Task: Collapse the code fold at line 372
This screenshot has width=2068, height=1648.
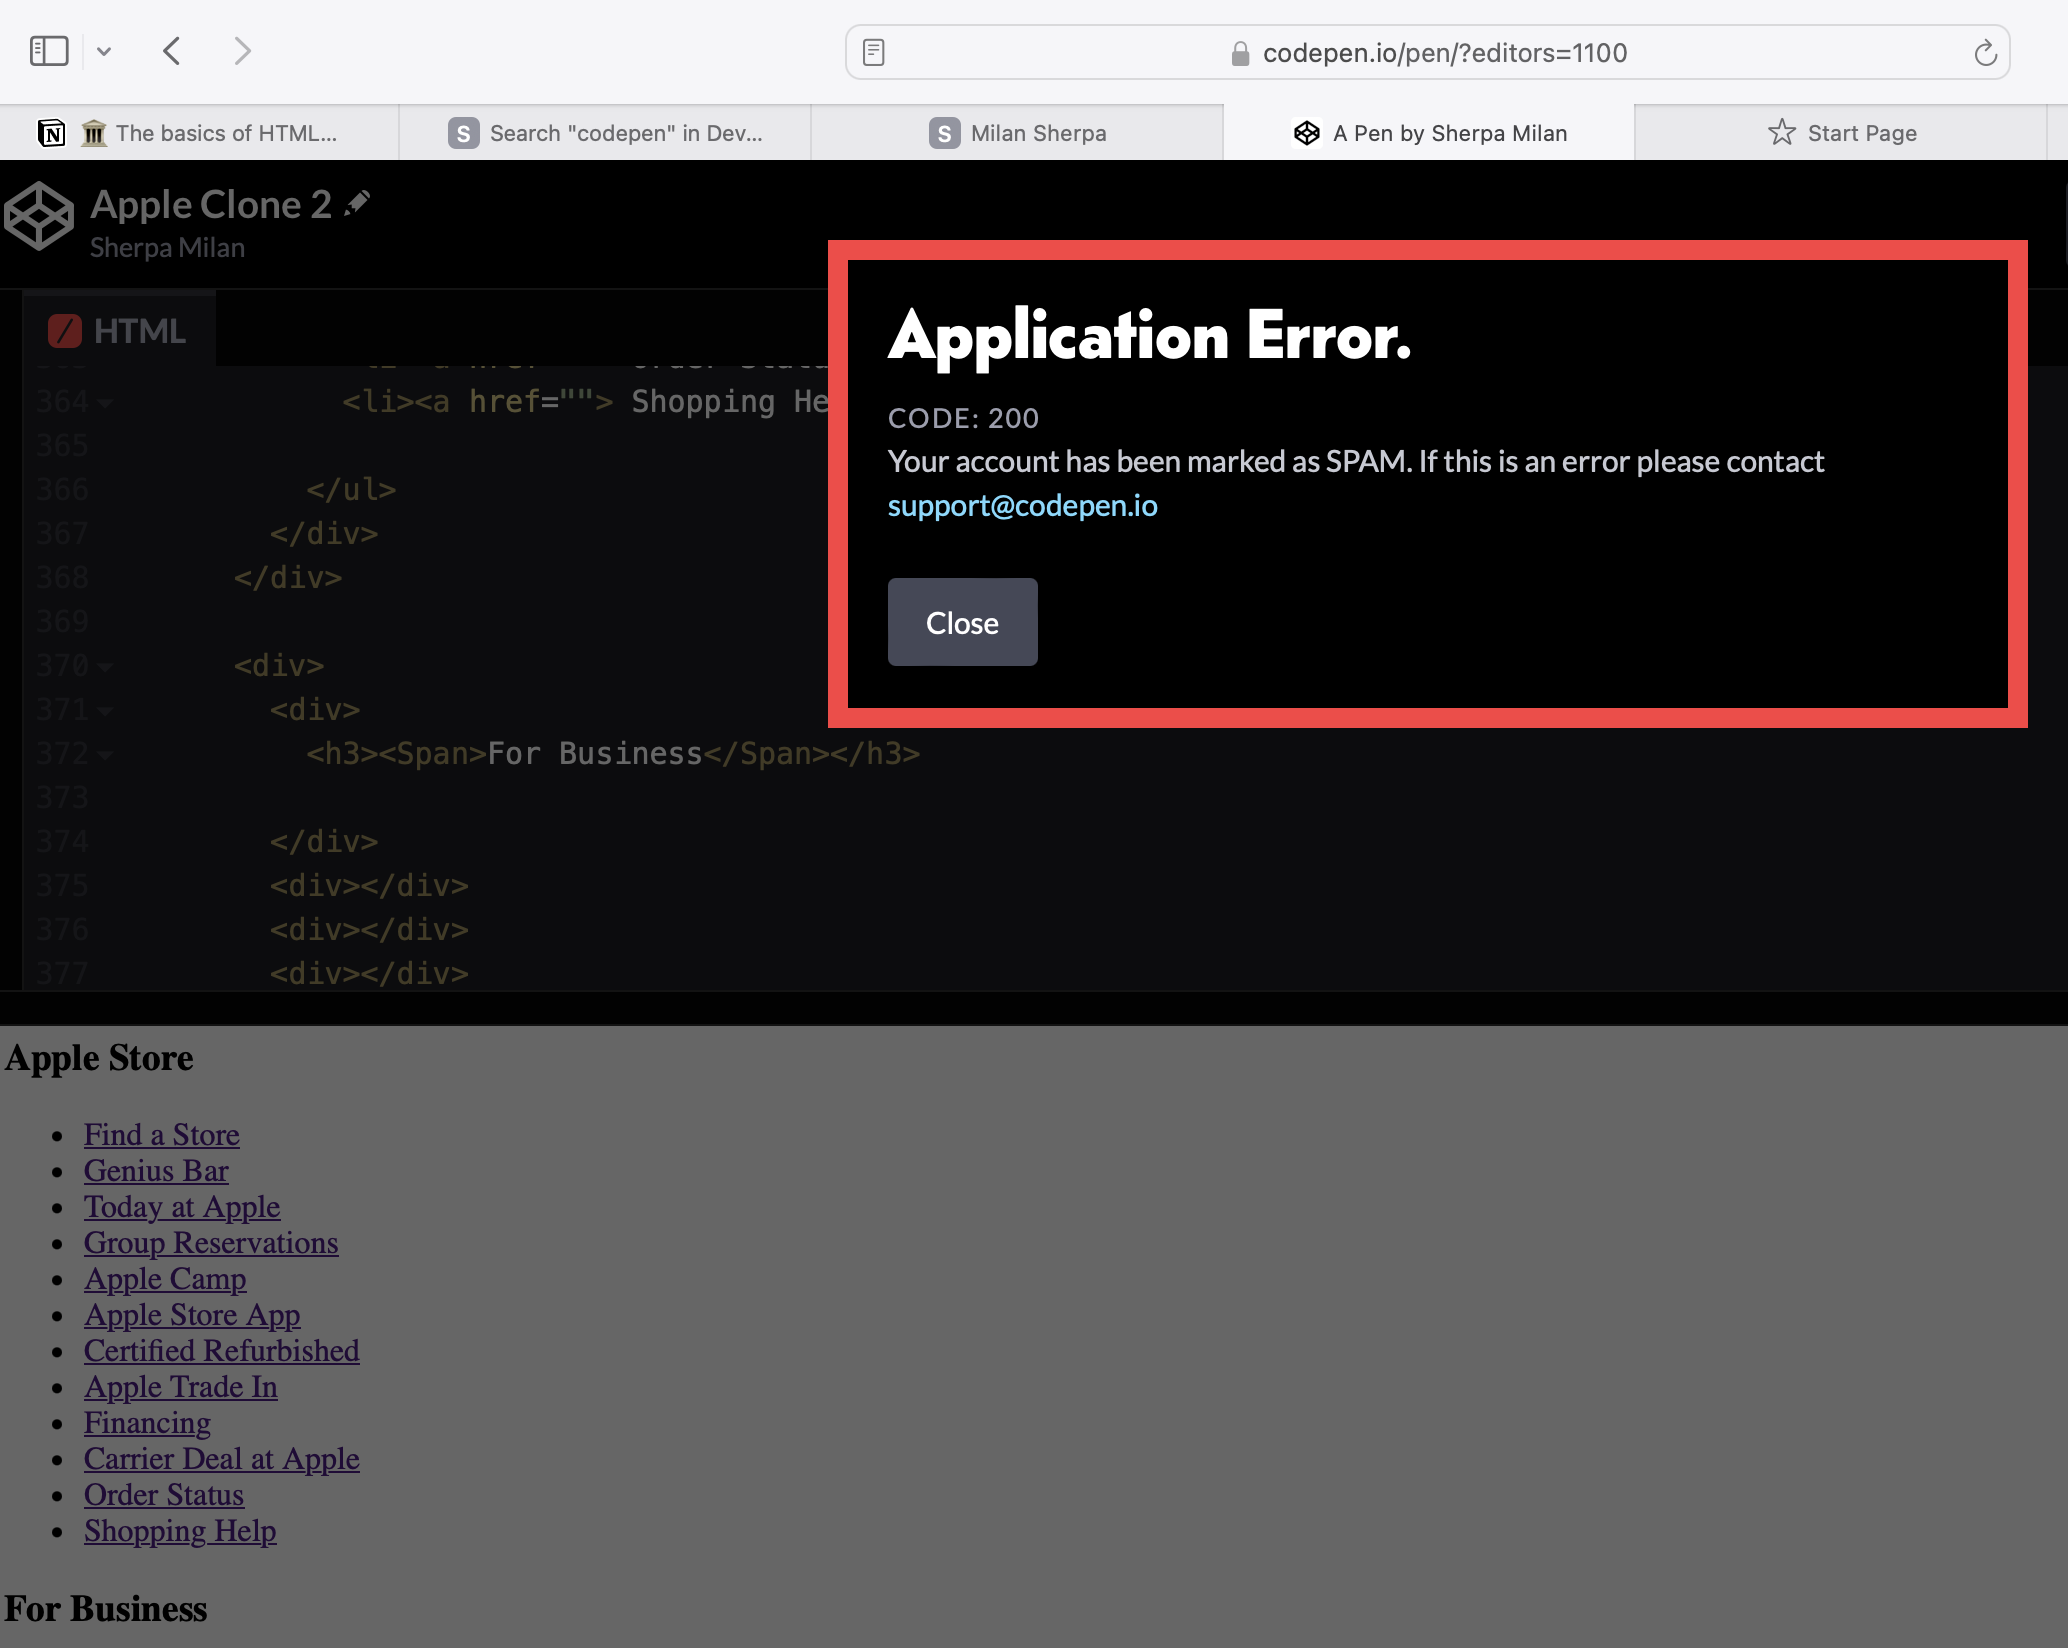Action: (x=106, y=755)
